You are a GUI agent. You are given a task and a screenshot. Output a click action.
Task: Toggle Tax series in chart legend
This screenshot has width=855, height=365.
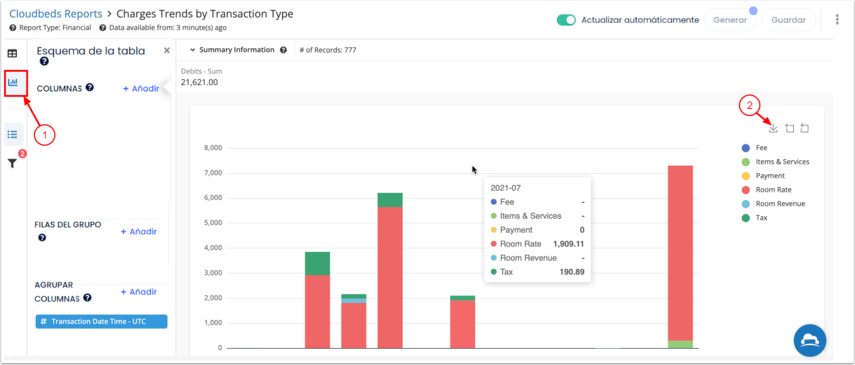[755, 217]
